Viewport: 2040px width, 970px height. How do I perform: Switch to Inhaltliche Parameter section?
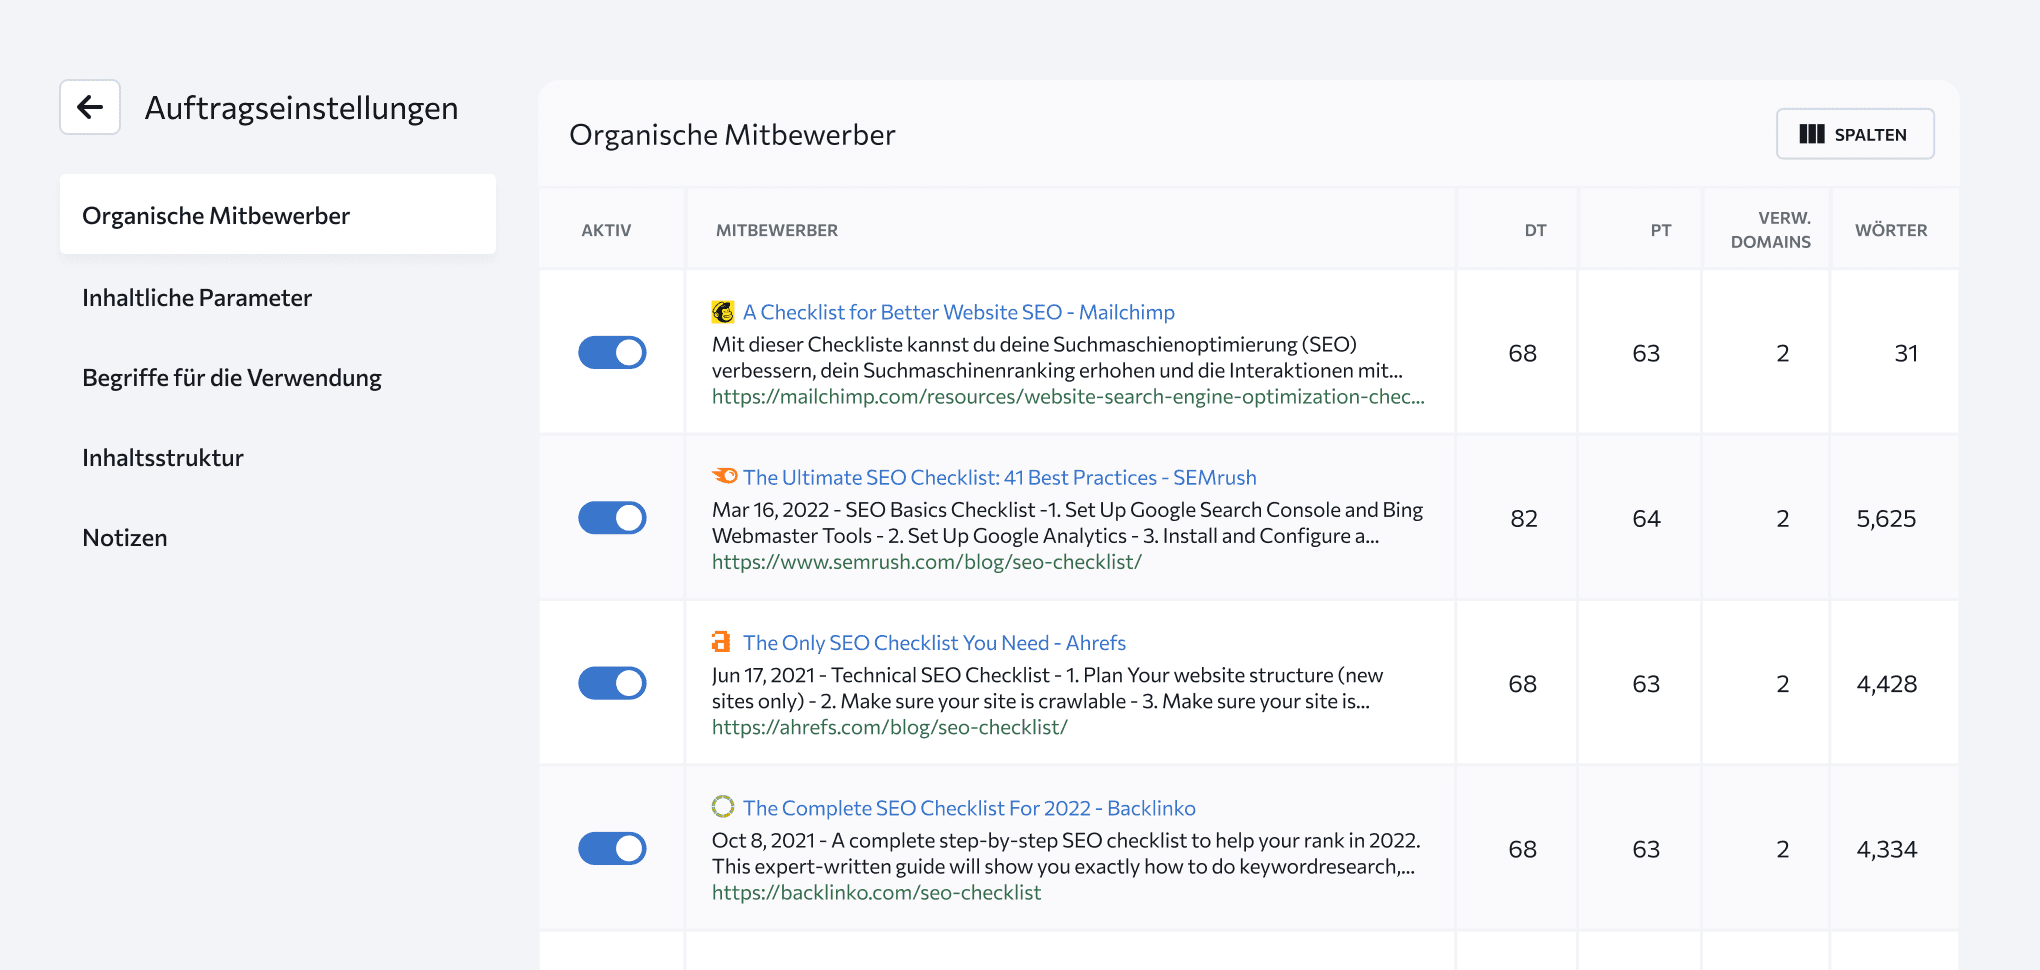click(x=197, y=297)
